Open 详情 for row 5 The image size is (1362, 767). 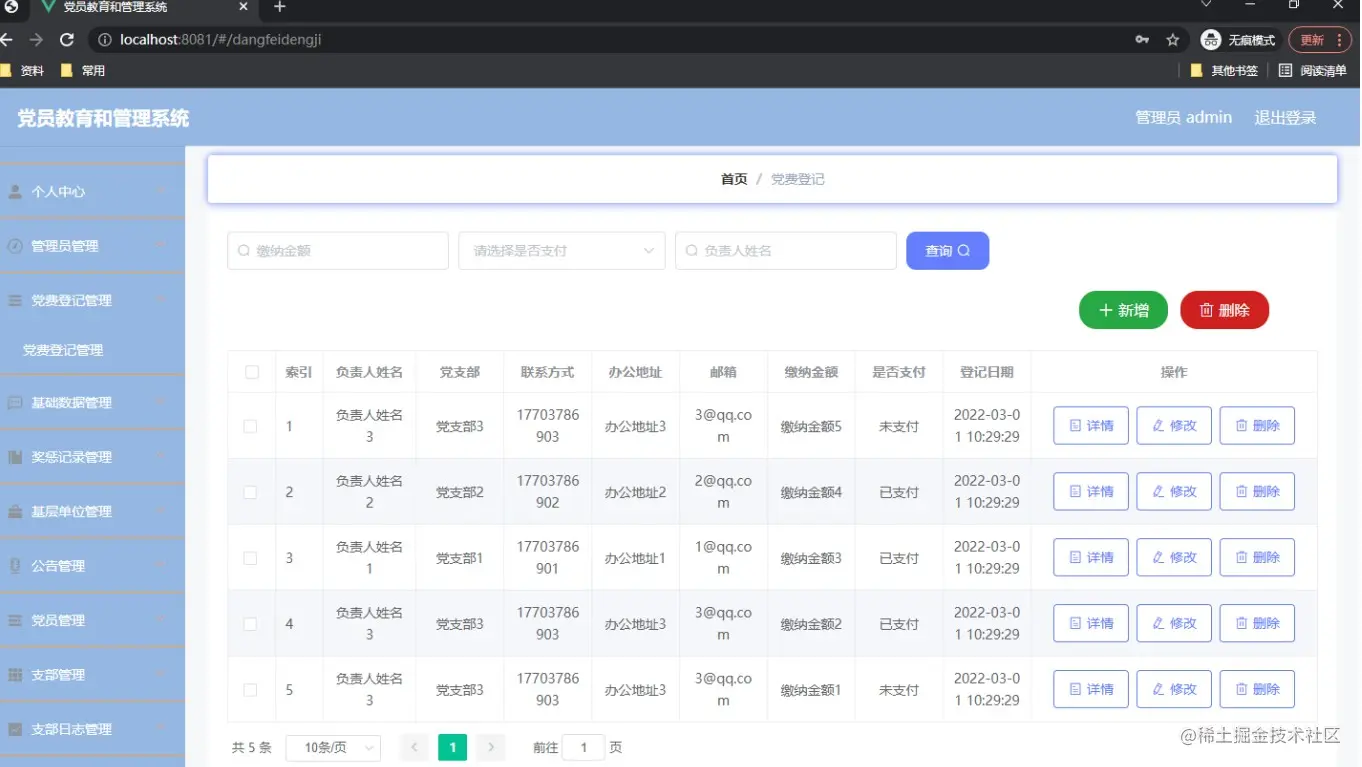tap(1091, 690)
